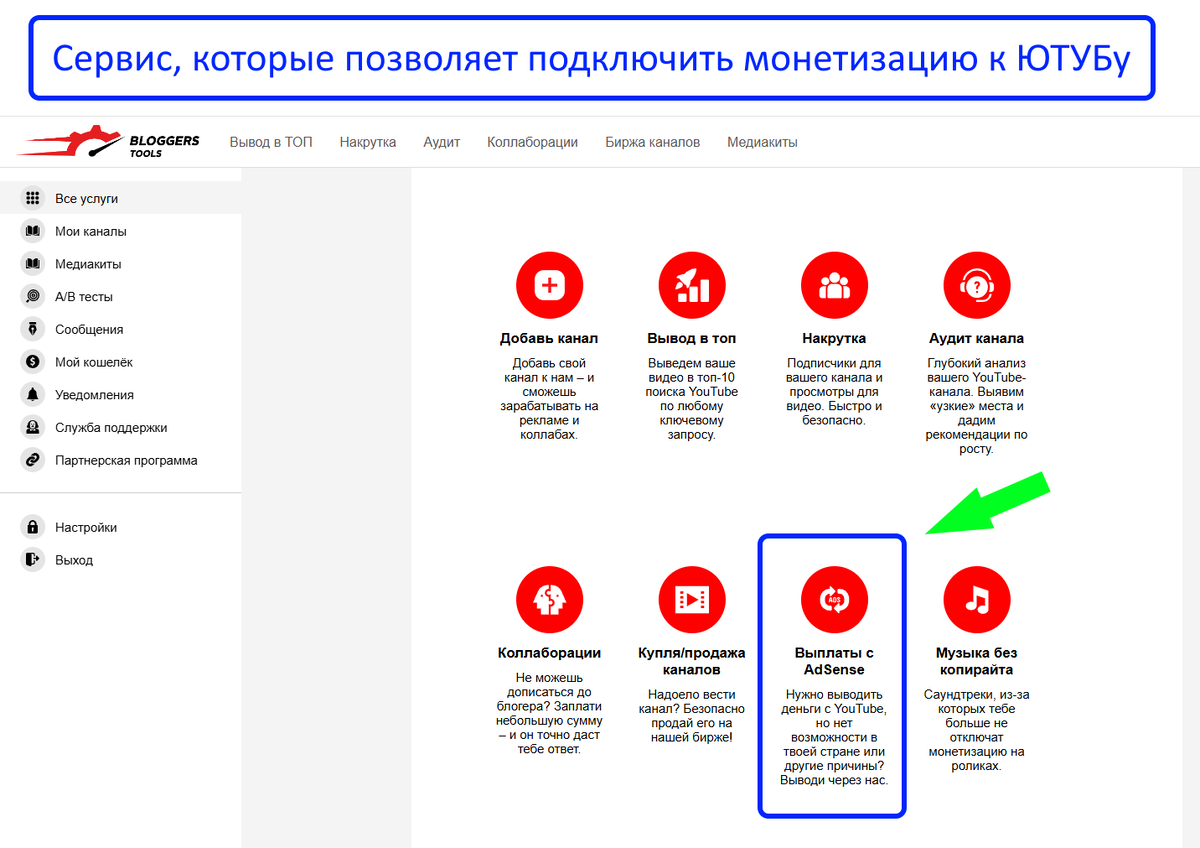Click the Аудит канала heading
Viewport: 1200px width, 848px height.
tap(977, 339)
